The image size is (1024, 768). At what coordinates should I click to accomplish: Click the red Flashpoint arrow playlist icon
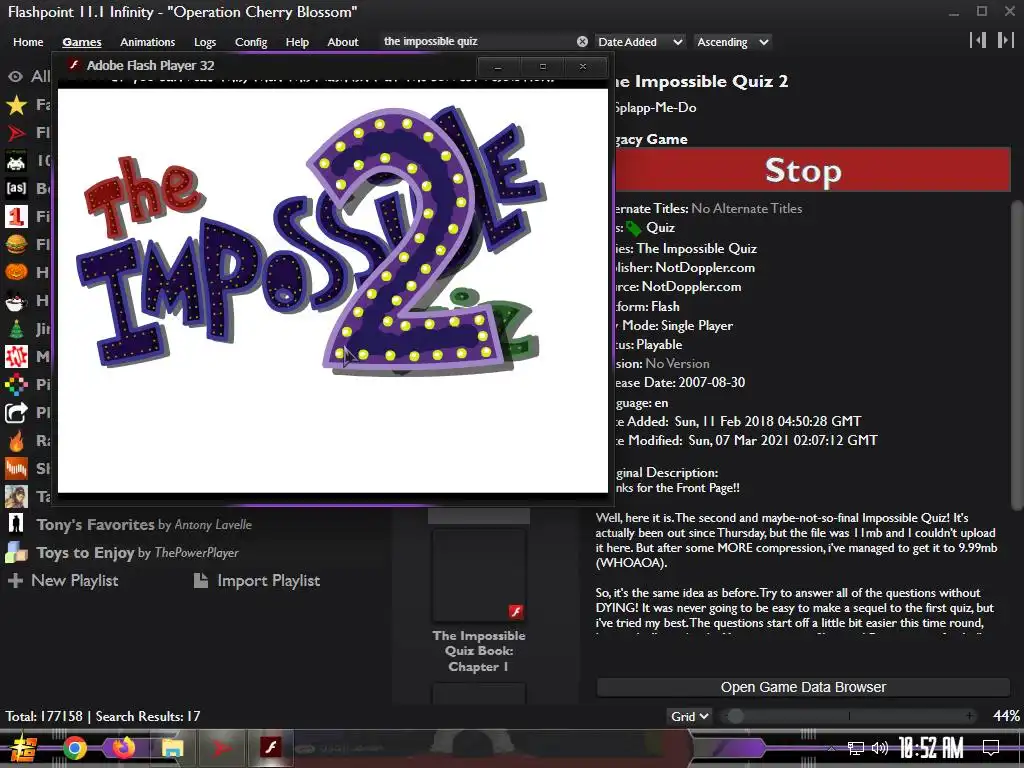tap(16, 133)
